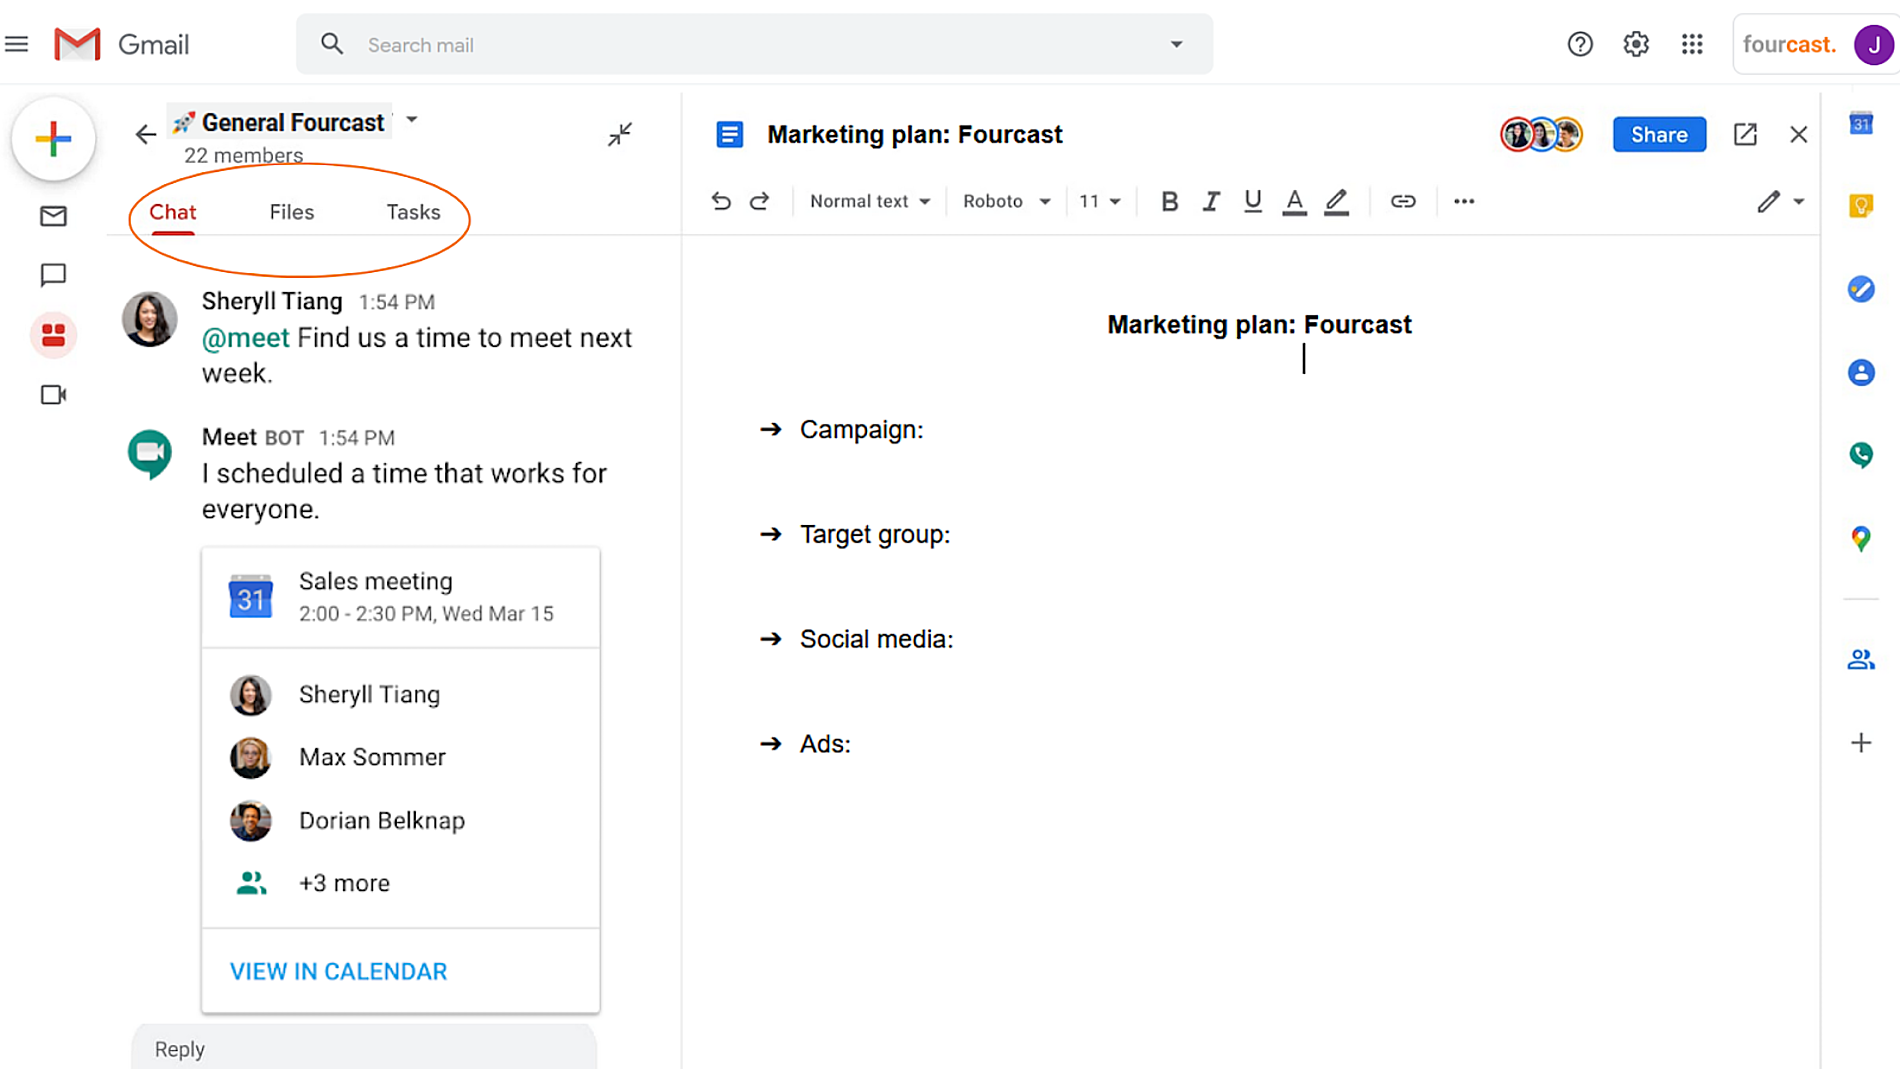This screenshot has width=1900, height=1069.
Task: Open Meet video icon in left sidebar
Action: click(x=53, y=395)
